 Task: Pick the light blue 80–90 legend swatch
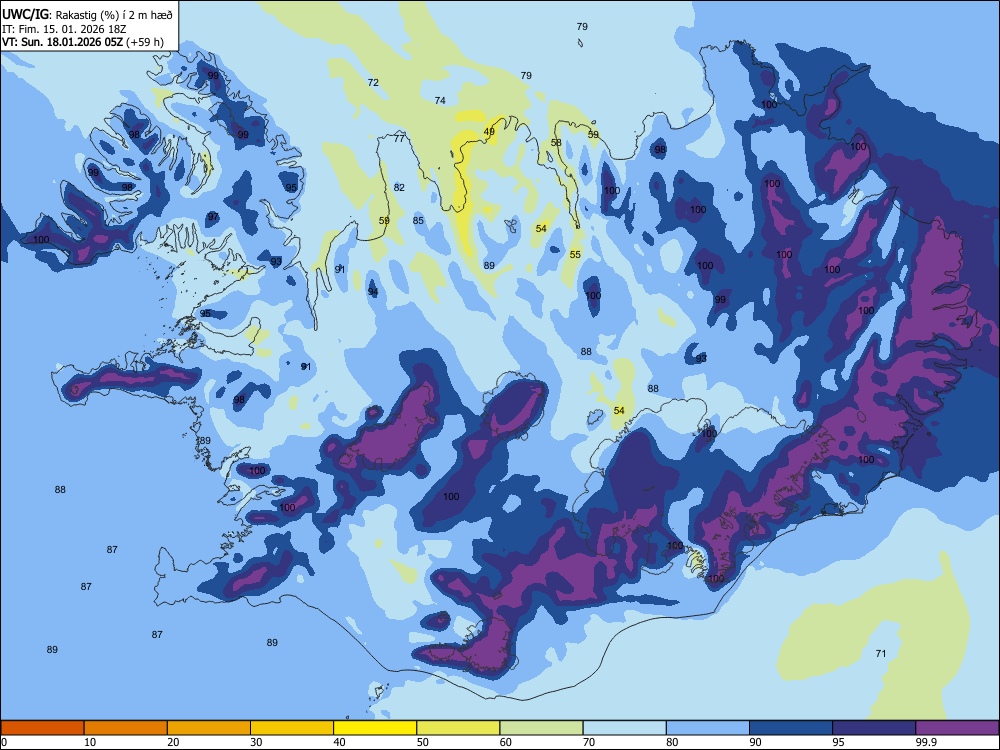[708, 728]
